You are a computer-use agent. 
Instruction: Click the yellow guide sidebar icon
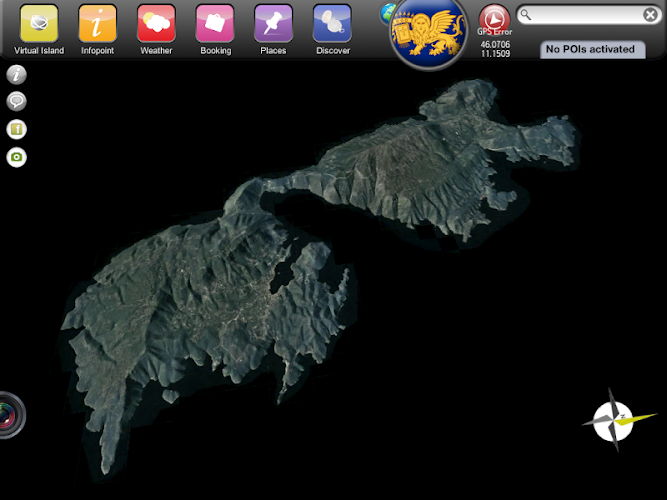point(17,129)
